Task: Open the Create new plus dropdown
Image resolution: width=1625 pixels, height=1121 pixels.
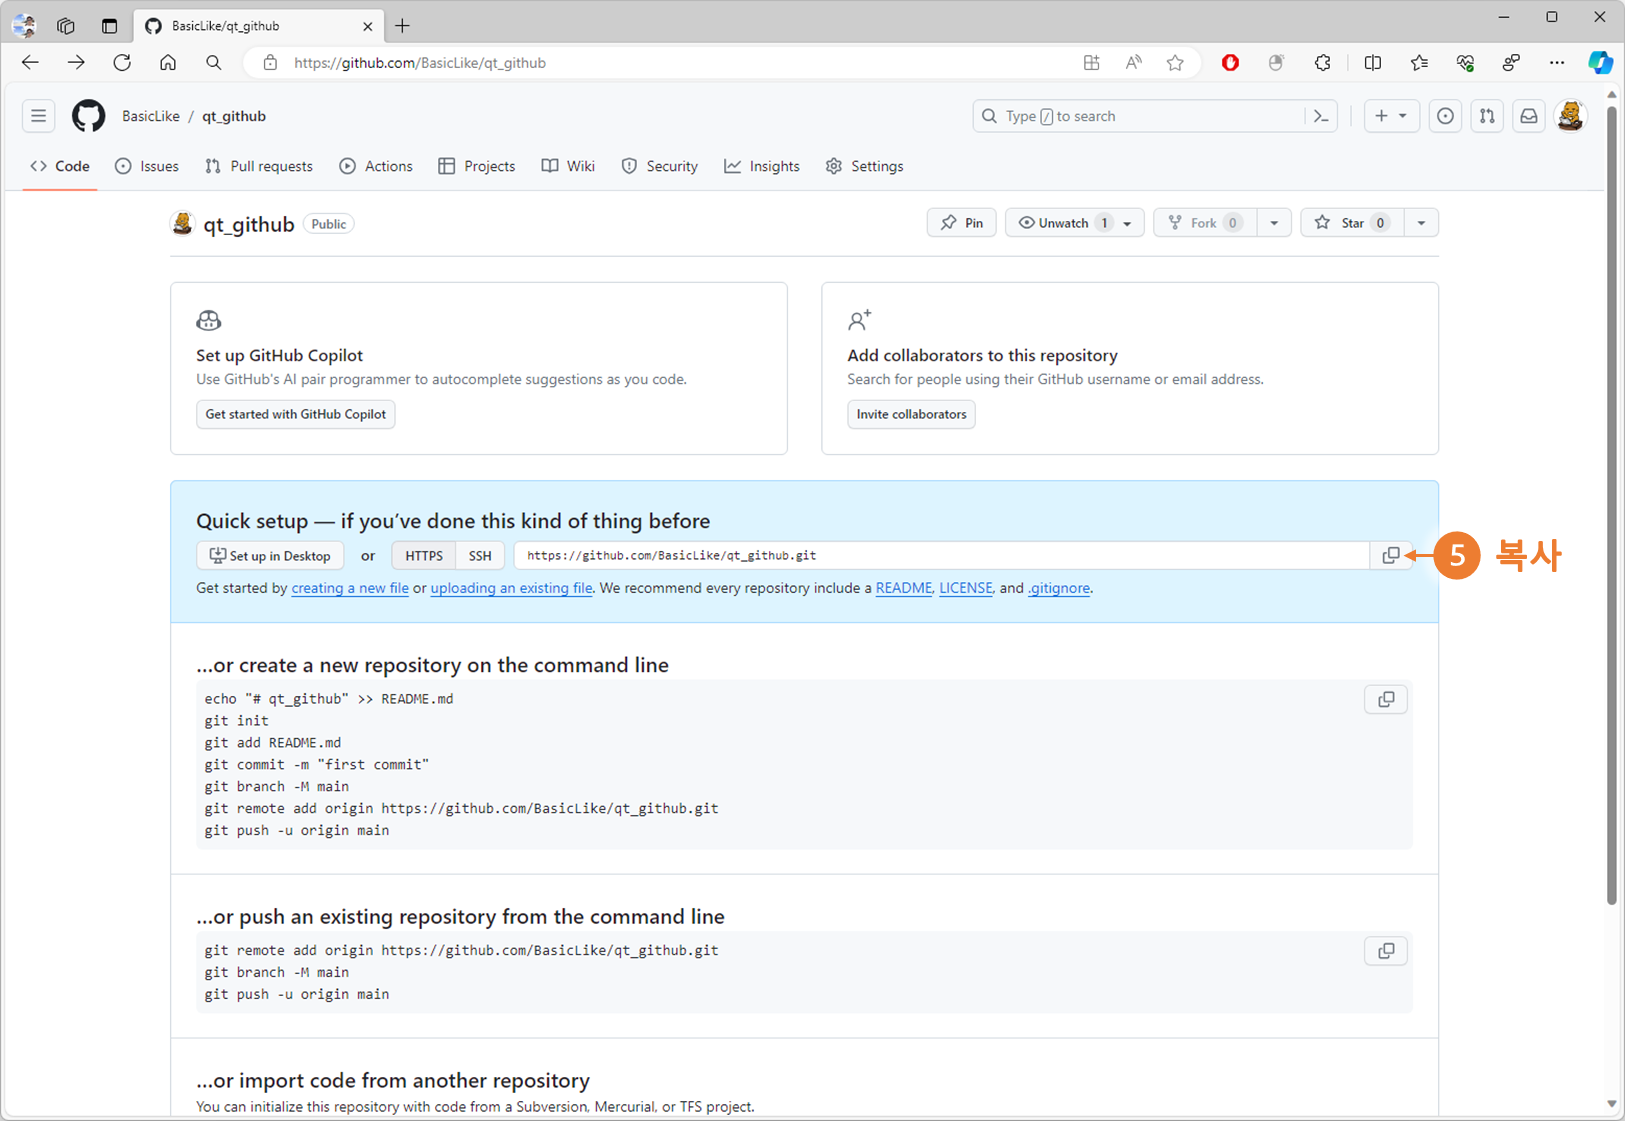Action: [x=1391, y=116]
